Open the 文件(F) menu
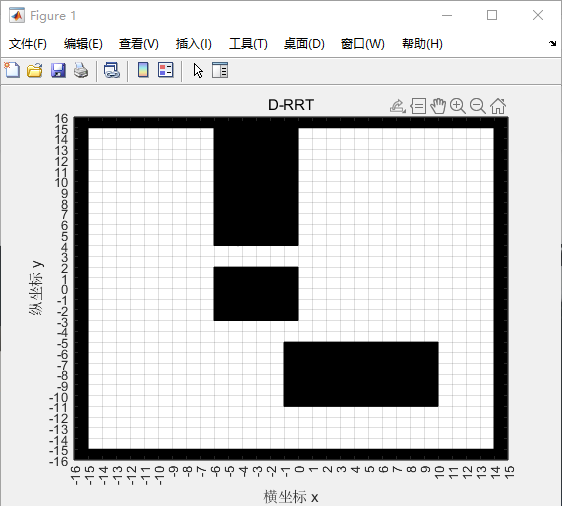The height and width of the screenshot is (506, 562). (28, 44)
